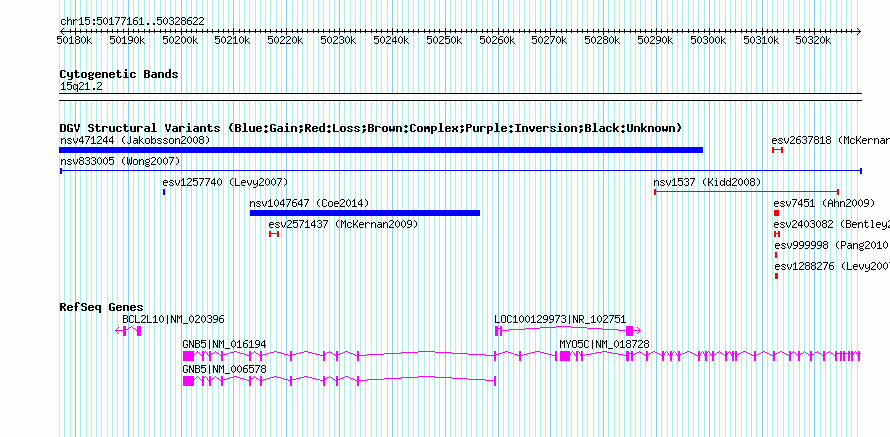Open the esv999998 (Pang2010) label
Viewport: 890px width, 437px height.
click(x=832, y=245)
